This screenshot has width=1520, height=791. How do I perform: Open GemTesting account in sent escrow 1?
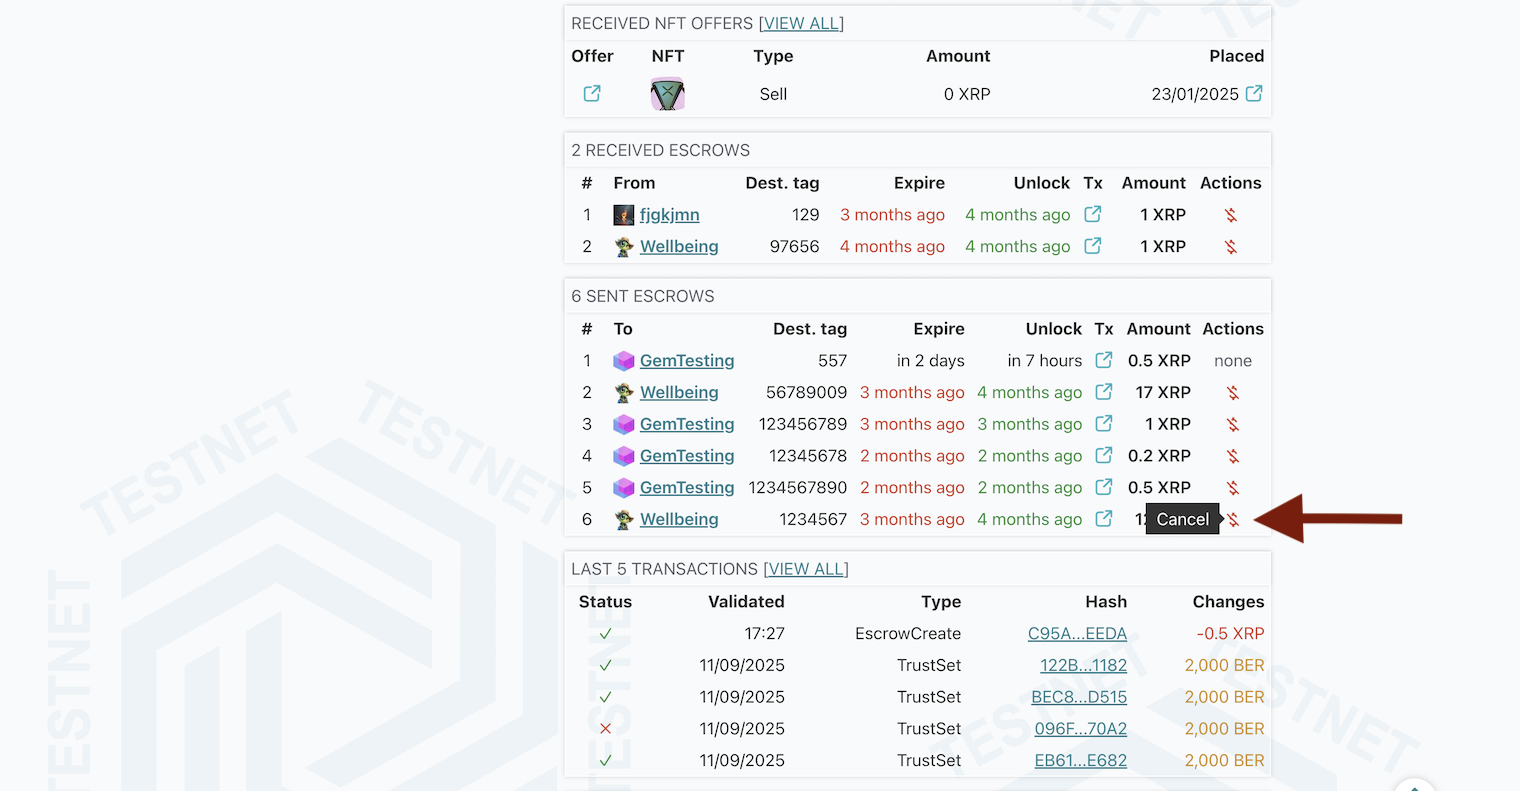tap(687, 361)
